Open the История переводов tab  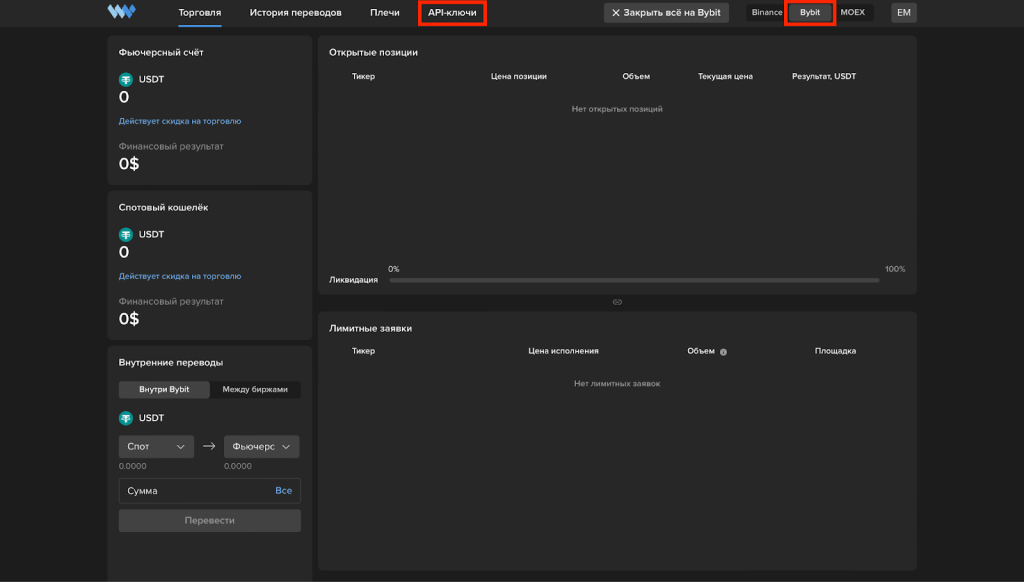295,13
